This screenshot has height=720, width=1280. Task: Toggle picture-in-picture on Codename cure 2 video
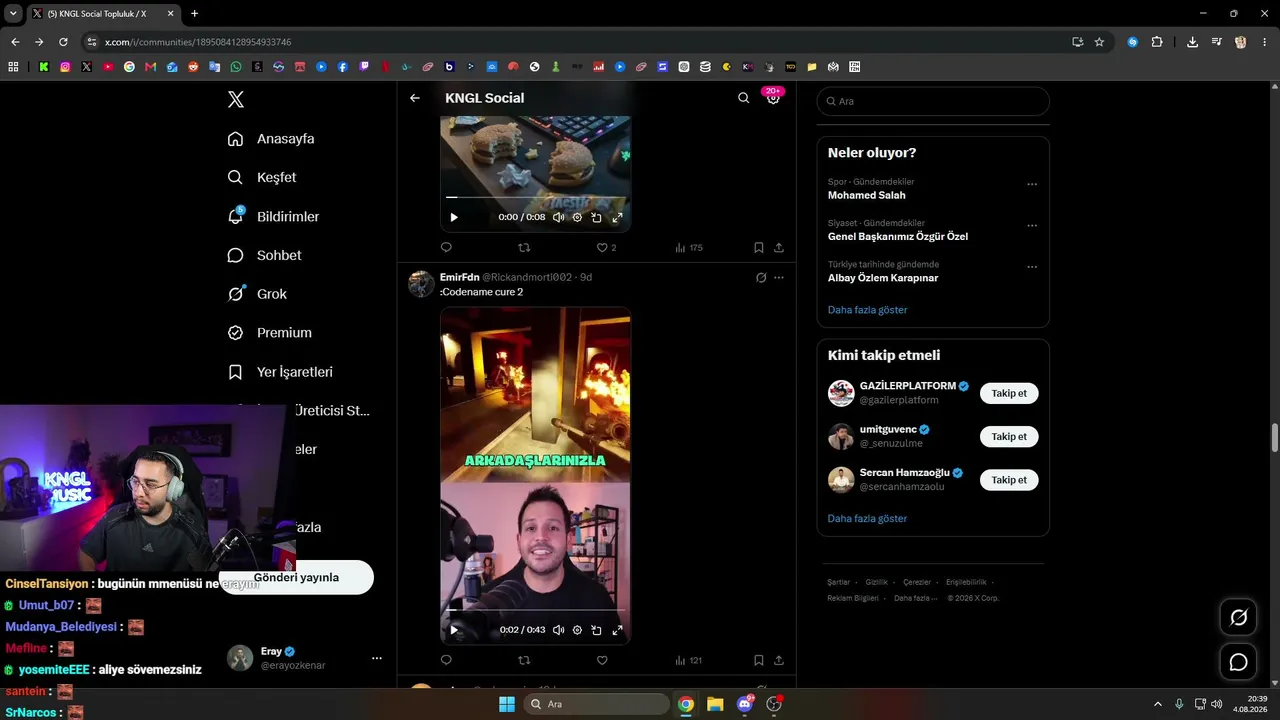(x=597, y=630)
